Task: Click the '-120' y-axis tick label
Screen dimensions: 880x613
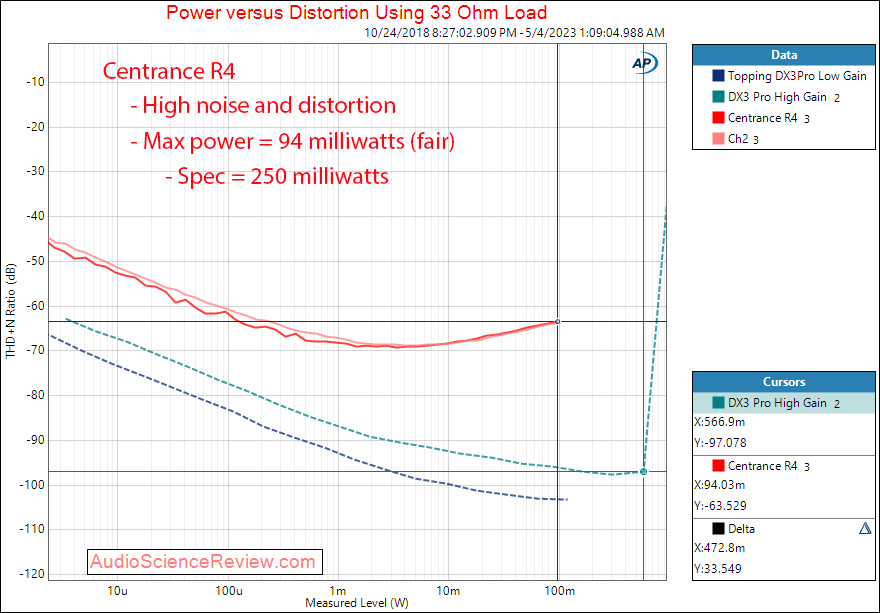Action: click(33, 574)
